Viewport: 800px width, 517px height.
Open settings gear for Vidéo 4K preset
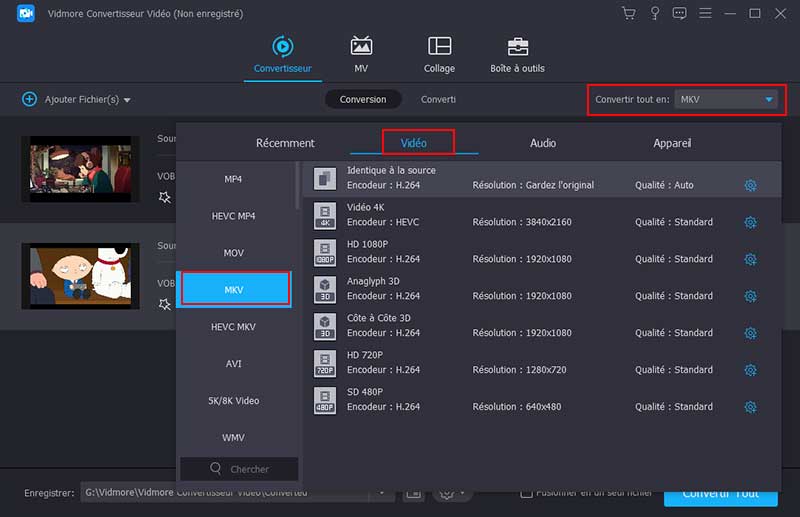coord(750,222)
